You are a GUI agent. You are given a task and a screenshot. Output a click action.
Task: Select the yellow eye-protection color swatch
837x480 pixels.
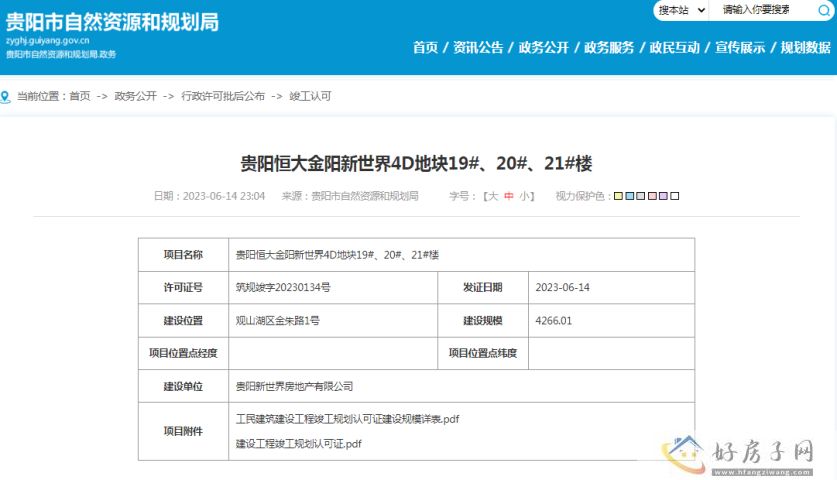tap(619, 196)
